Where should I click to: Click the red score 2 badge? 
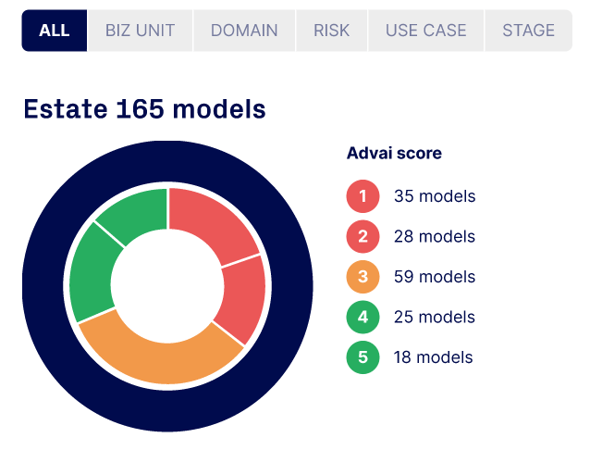point(363,236)
